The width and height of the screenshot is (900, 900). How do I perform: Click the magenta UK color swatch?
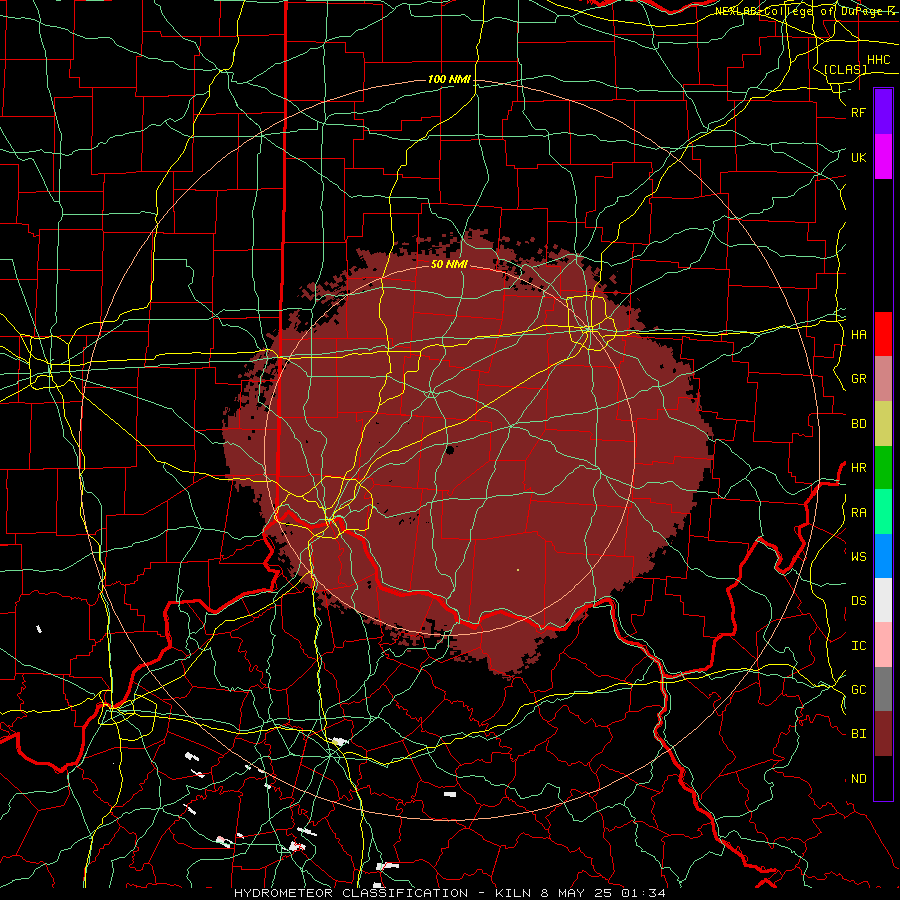[x=883, y=157]
